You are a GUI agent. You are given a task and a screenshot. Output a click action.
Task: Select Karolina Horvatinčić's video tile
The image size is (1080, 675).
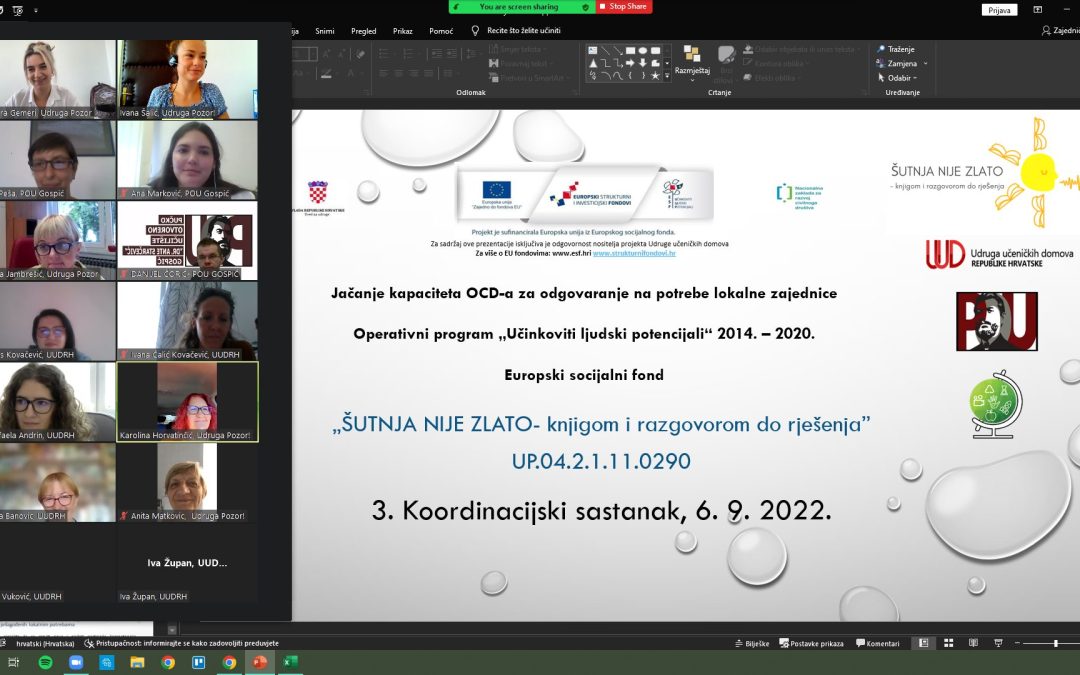187,401
